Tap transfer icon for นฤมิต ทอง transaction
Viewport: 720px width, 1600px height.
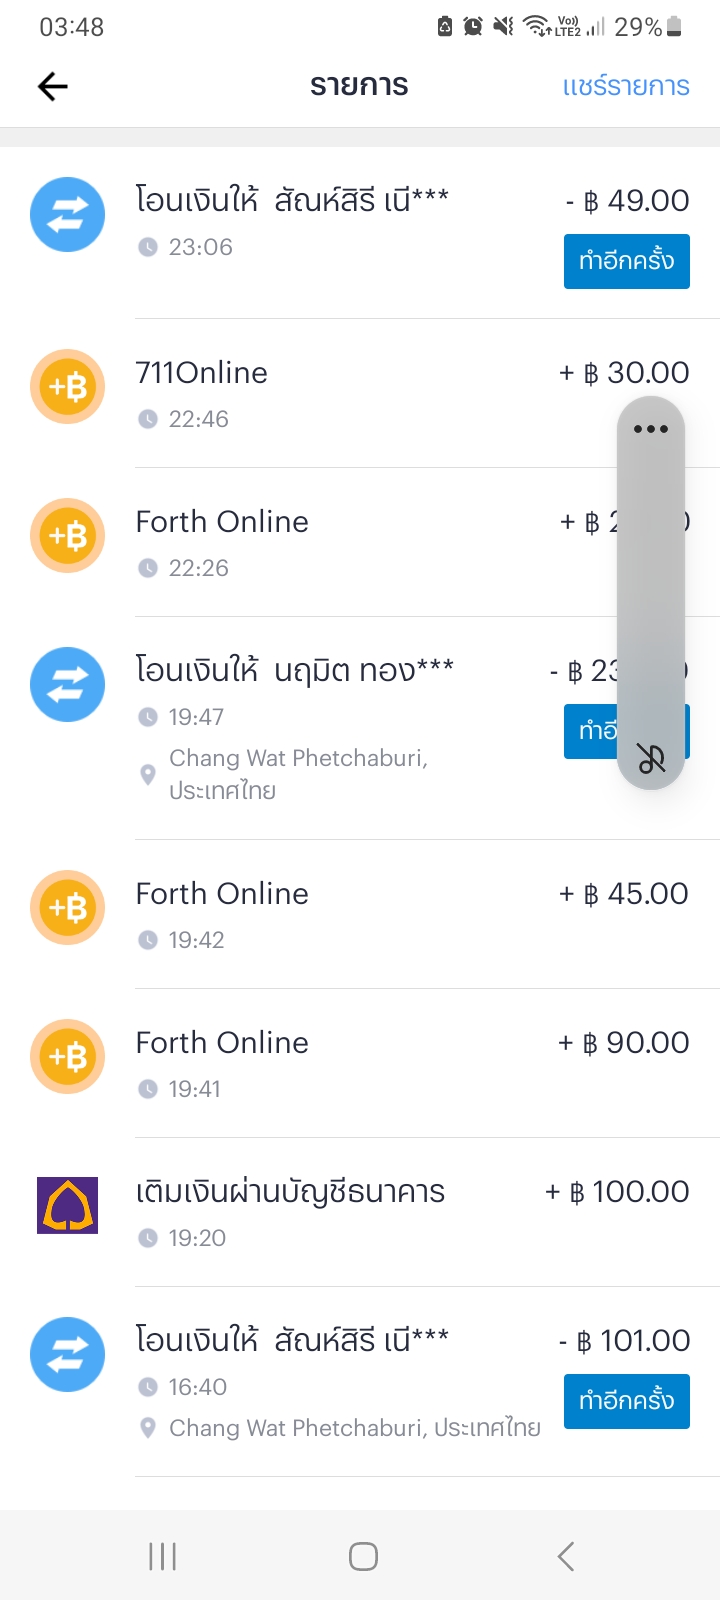click(x=67, y=684)
